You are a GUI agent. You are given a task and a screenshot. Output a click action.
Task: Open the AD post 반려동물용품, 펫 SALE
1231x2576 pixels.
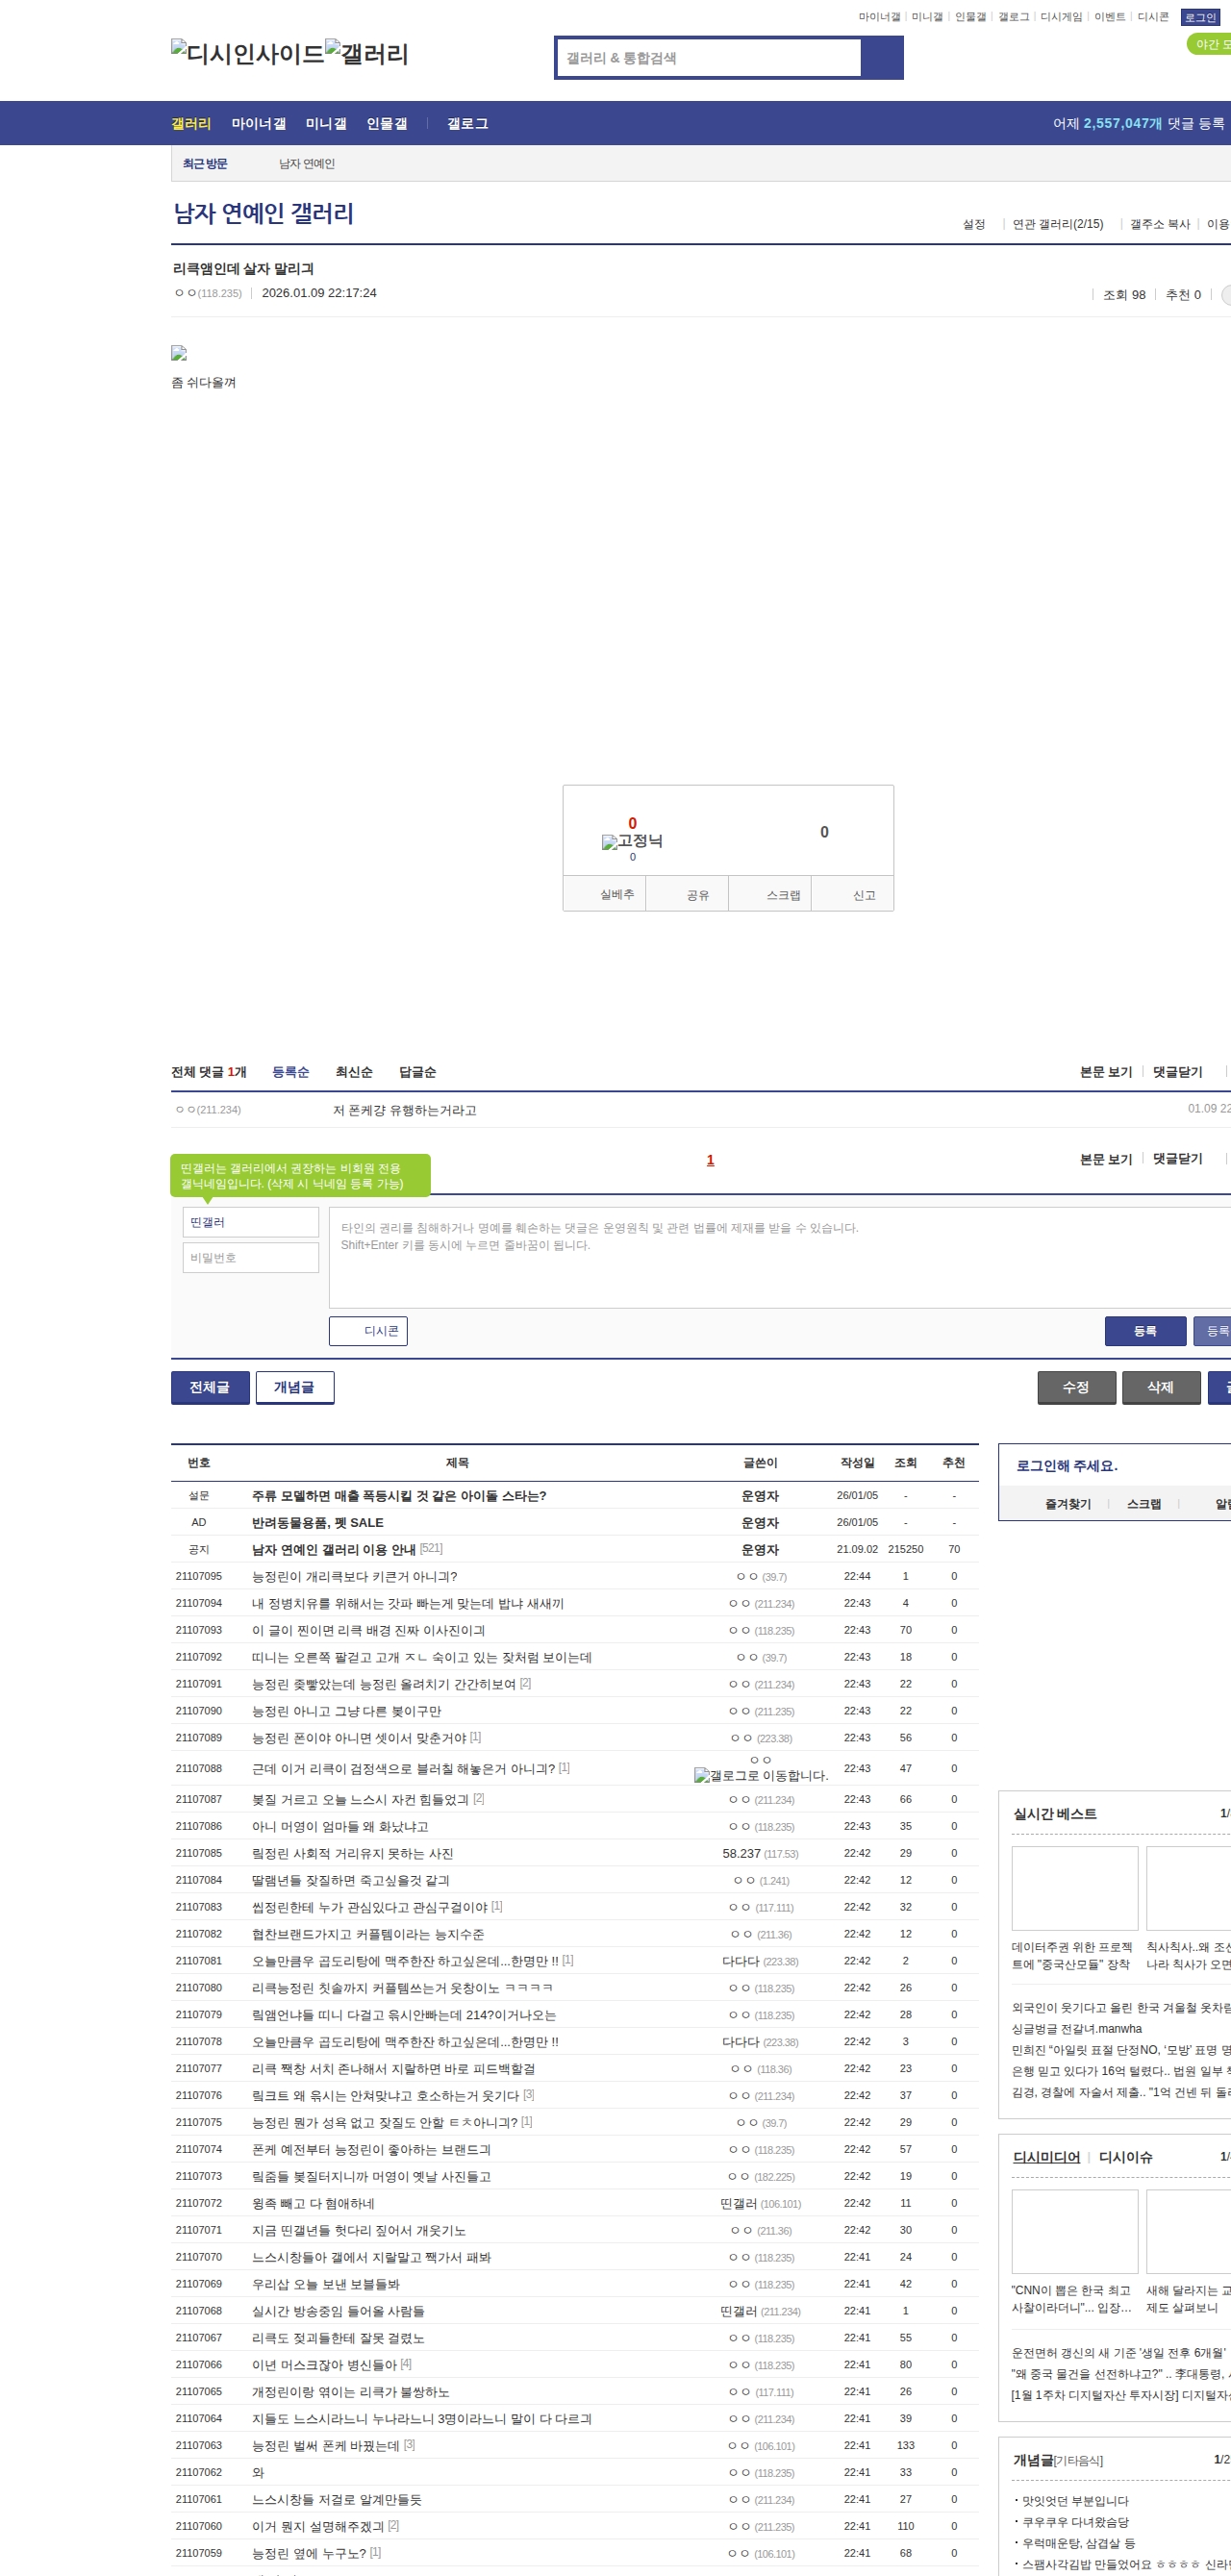(x=318, y=1522)
